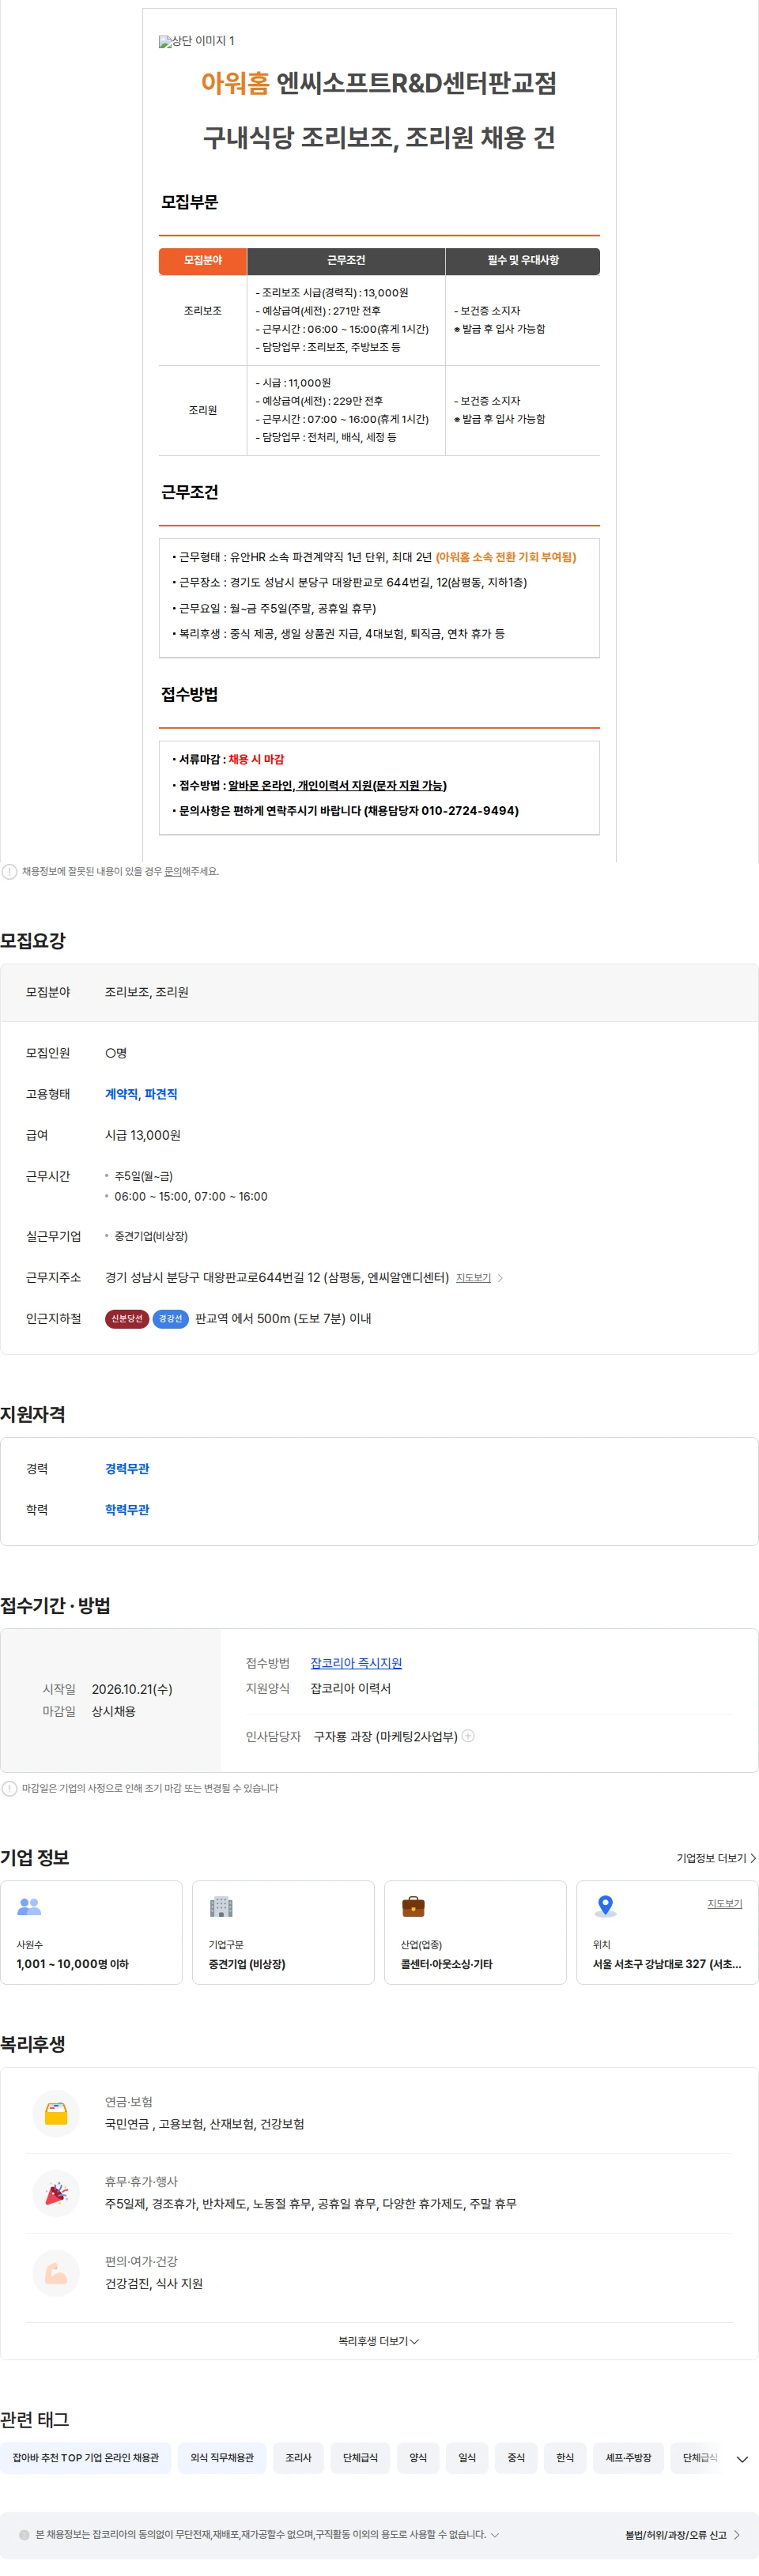Viewport: 759px width, 2576px height.
Task: Click the employees icon in the 사원수 card
Action: pyautogui.click(x=29, y=1906)
